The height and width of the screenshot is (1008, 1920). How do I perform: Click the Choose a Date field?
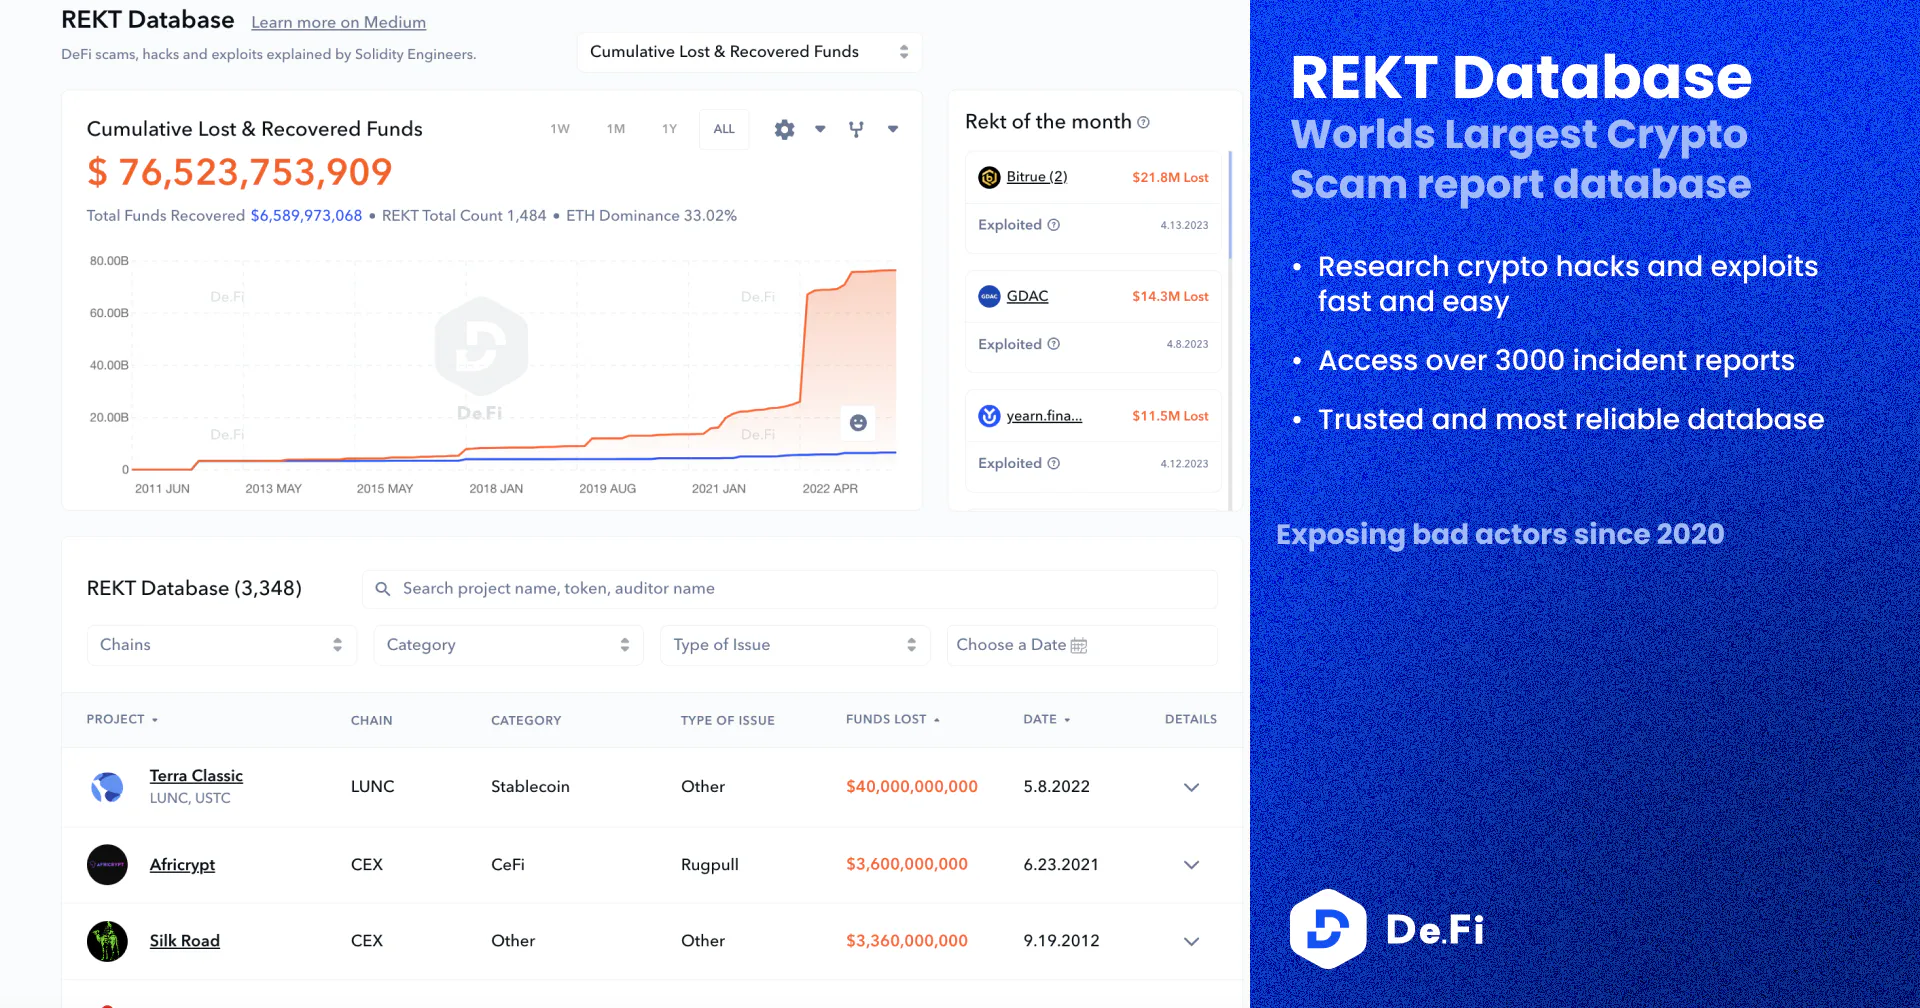pyautogui.click(x=1082, y=645)
